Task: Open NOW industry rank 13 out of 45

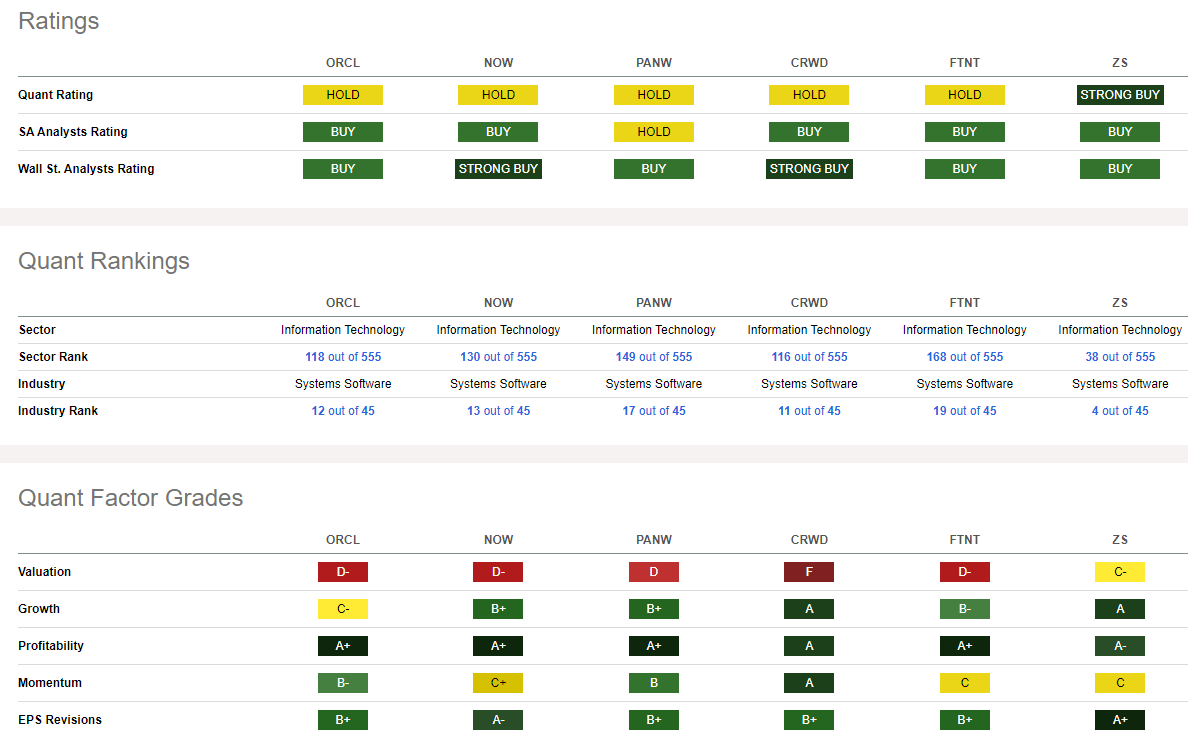Action: (x=499, y=411)
